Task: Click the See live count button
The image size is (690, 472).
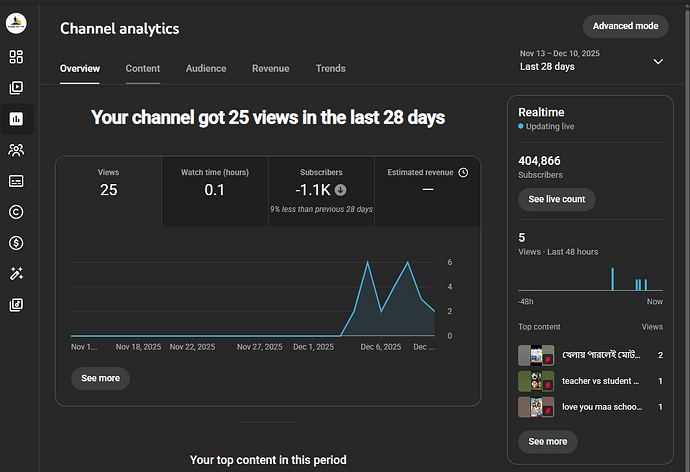Action: pos(557,199)
